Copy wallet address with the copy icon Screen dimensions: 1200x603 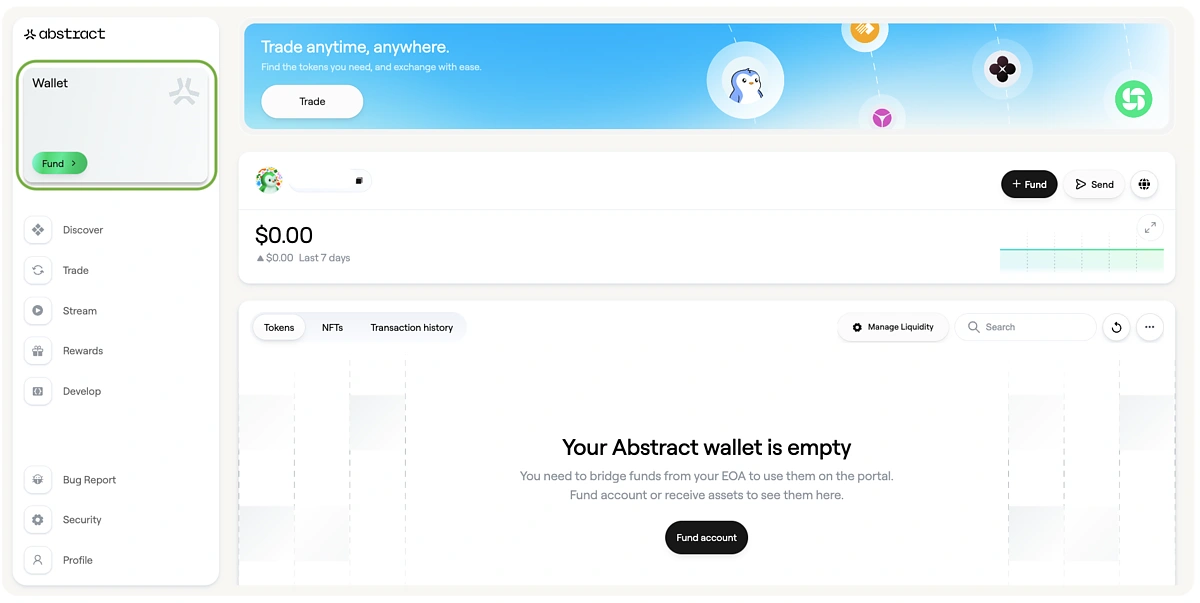pyautogui.click(x=359, y=181)
